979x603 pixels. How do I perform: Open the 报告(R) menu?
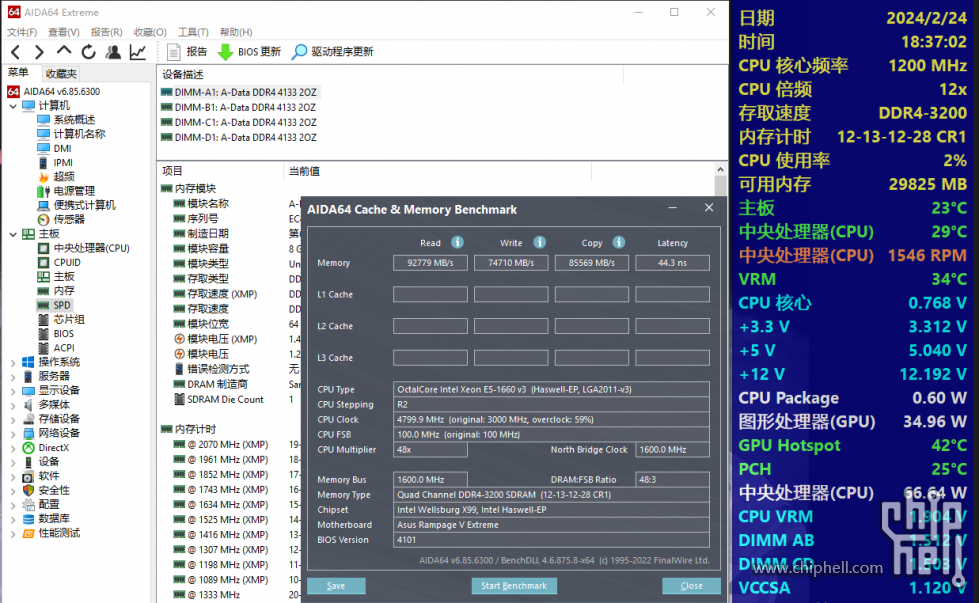(x=106, y=32)
